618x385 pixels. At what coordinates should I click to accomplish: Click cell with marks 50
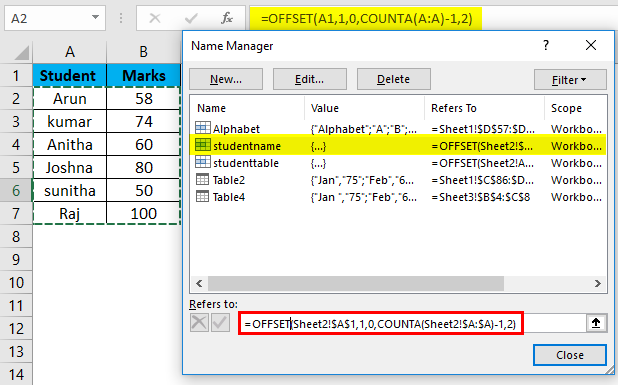[x=143, y=191]
